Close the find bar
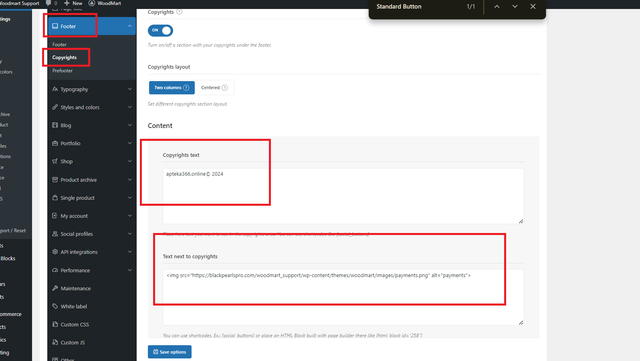640x361 pixels. pyautogui.click(x=533, y=7)
